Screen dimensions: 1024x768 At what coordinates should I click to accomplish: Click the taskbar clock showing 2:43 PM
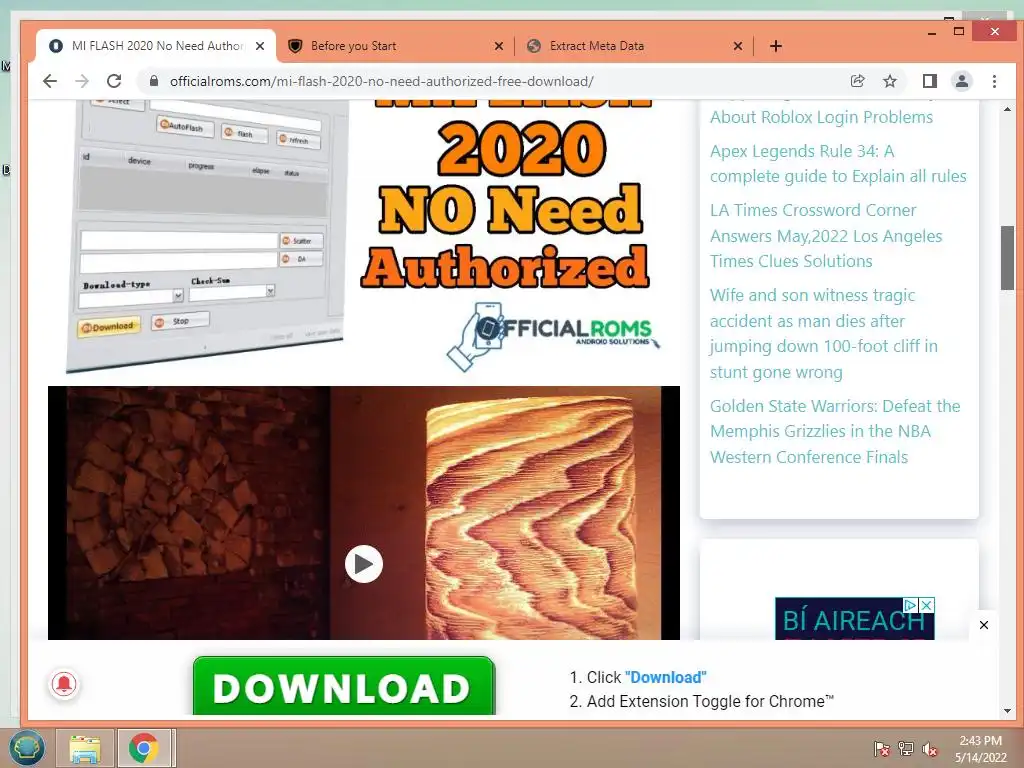coord(980,749)
